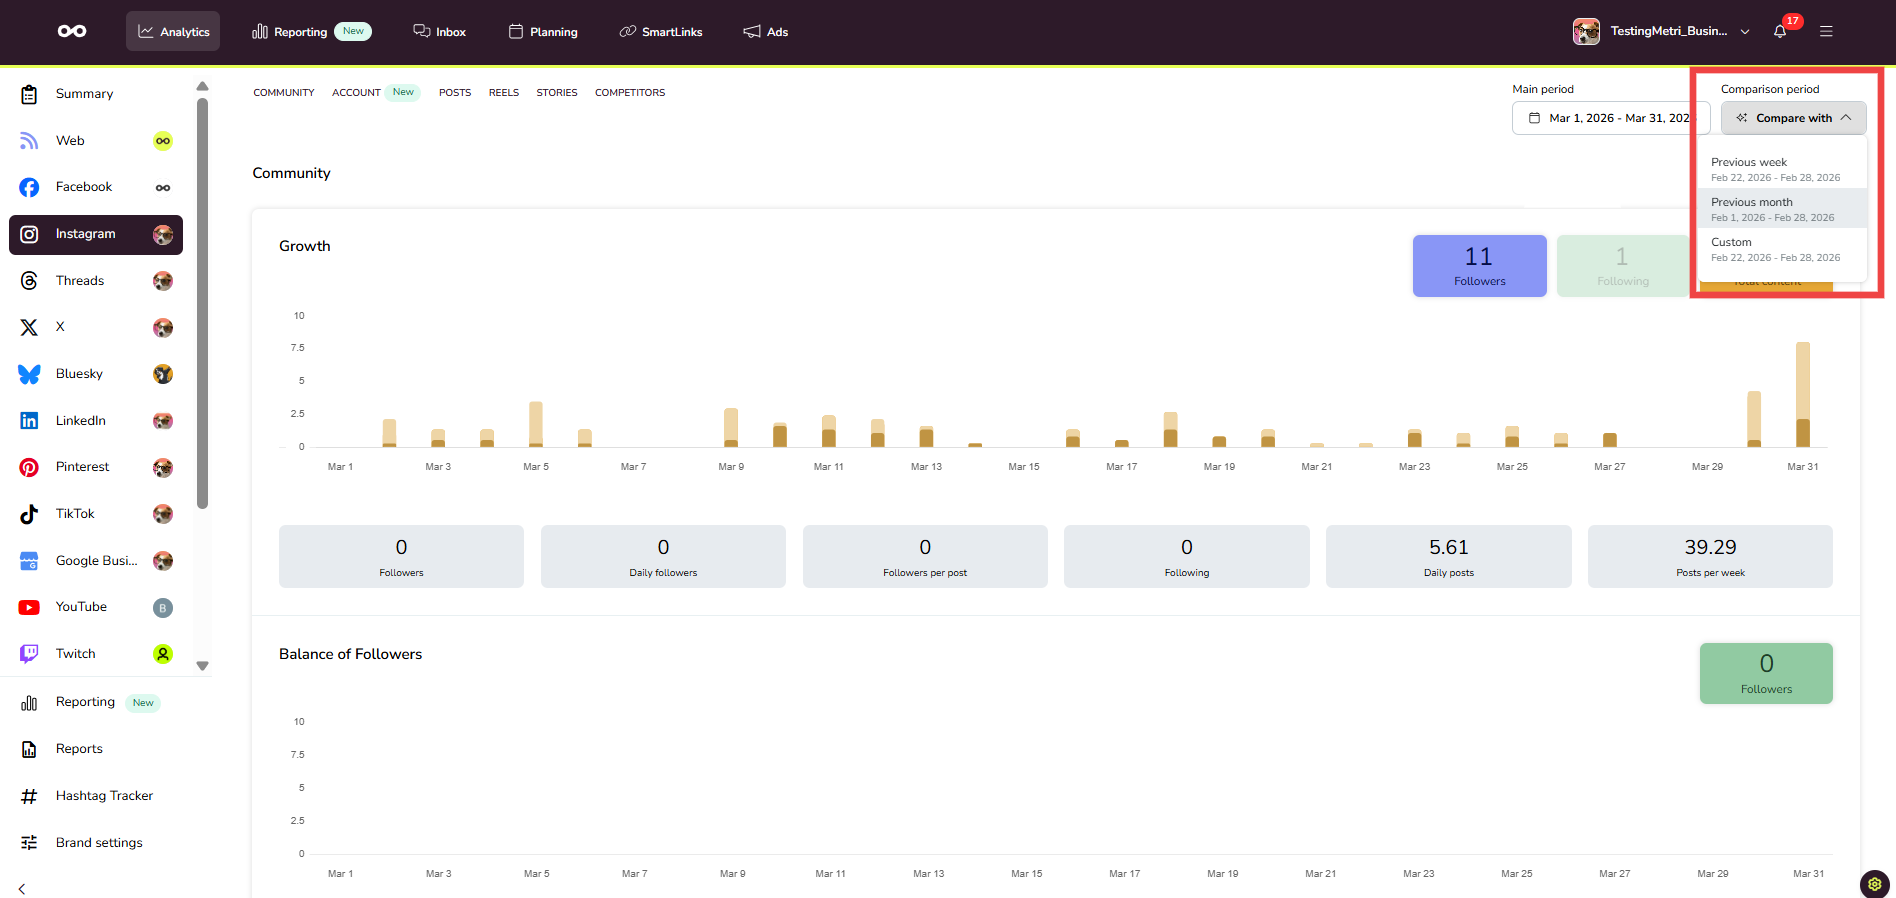Click the bottom Following 0 stat card
The image size is (1896, 898).
click(1187, 557)
